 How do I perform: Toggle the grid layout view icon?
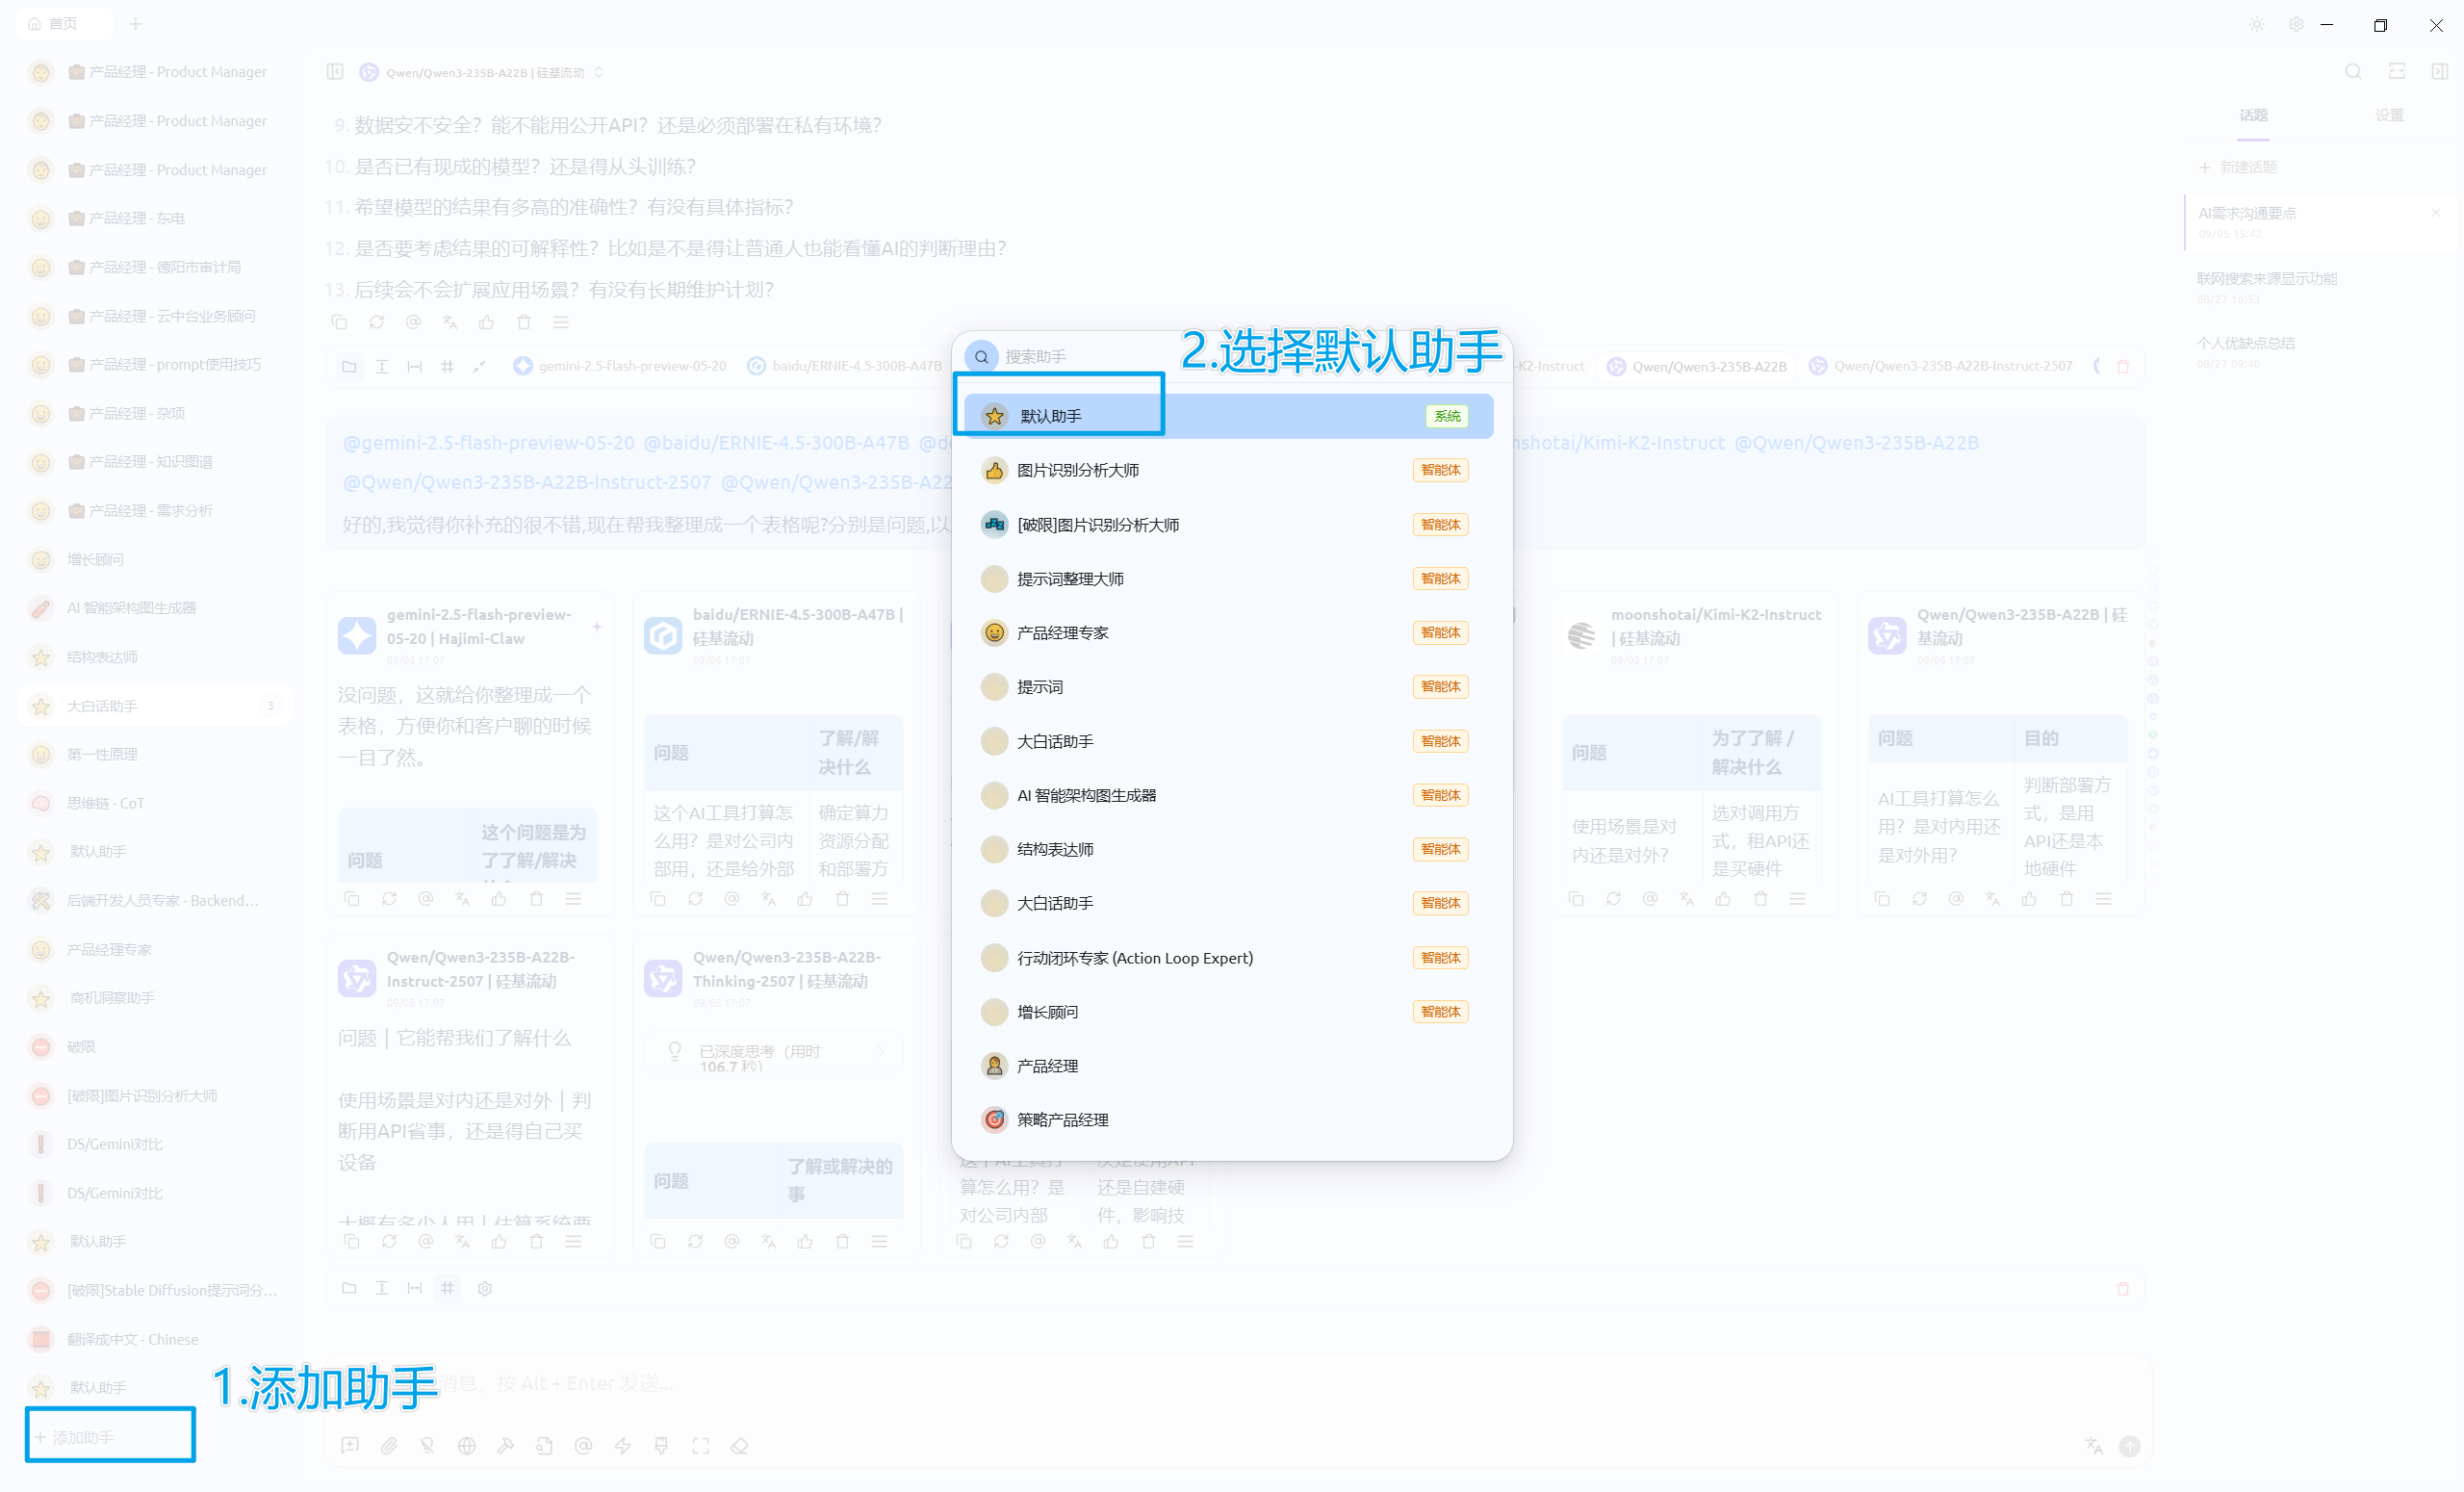click(447, 1288)
